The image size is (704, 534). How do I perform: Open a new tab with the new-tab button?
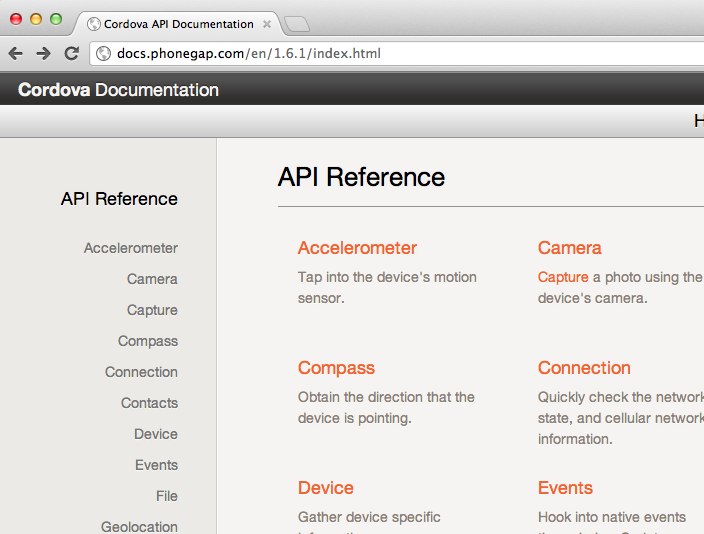coord(297,24)
